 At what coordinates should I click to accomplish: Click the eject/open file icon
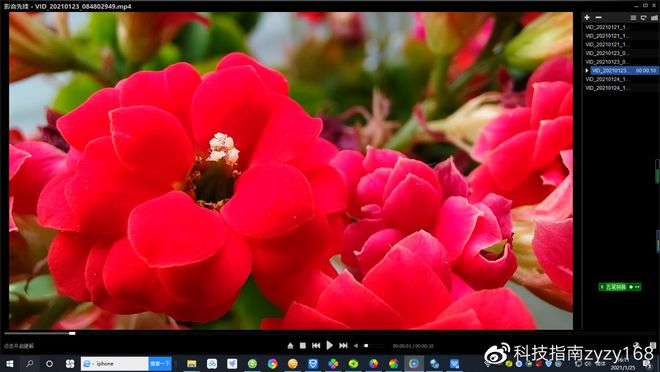[x=290, y=345]
